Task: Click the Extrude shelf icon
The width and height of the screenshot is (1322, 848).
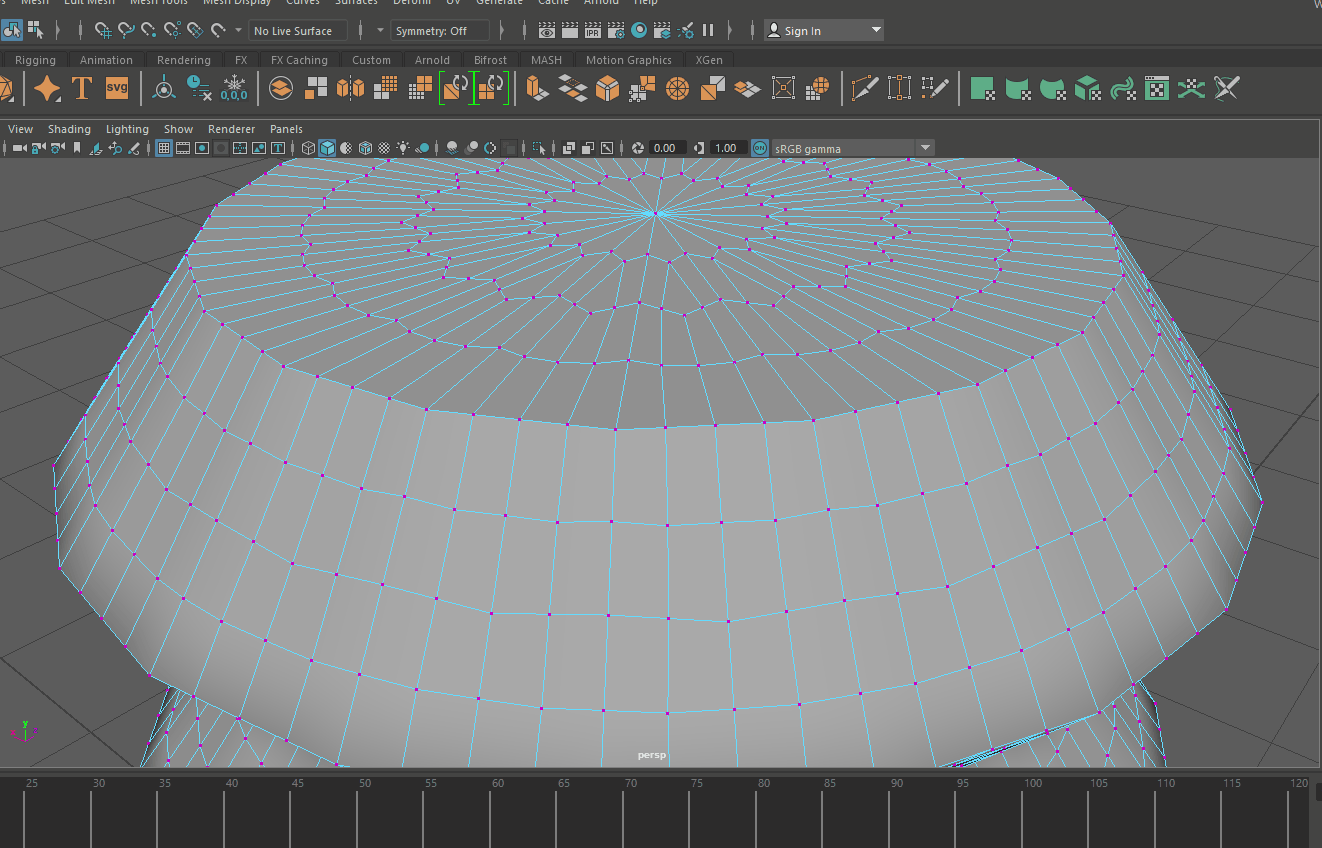Action: [x=538, y=88]
